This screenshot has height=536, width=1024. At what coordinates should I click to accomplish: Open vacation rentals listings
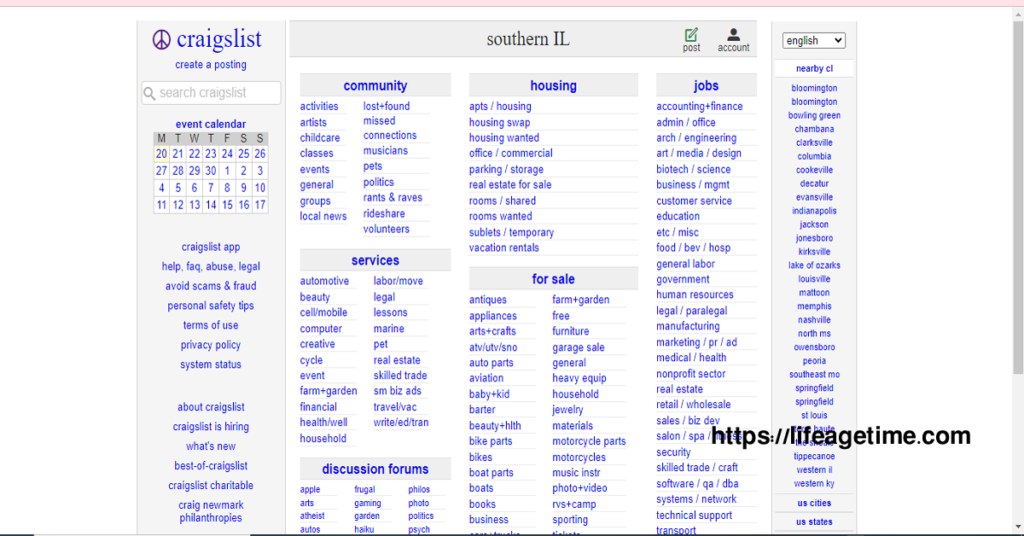click(x=504, y=248)
